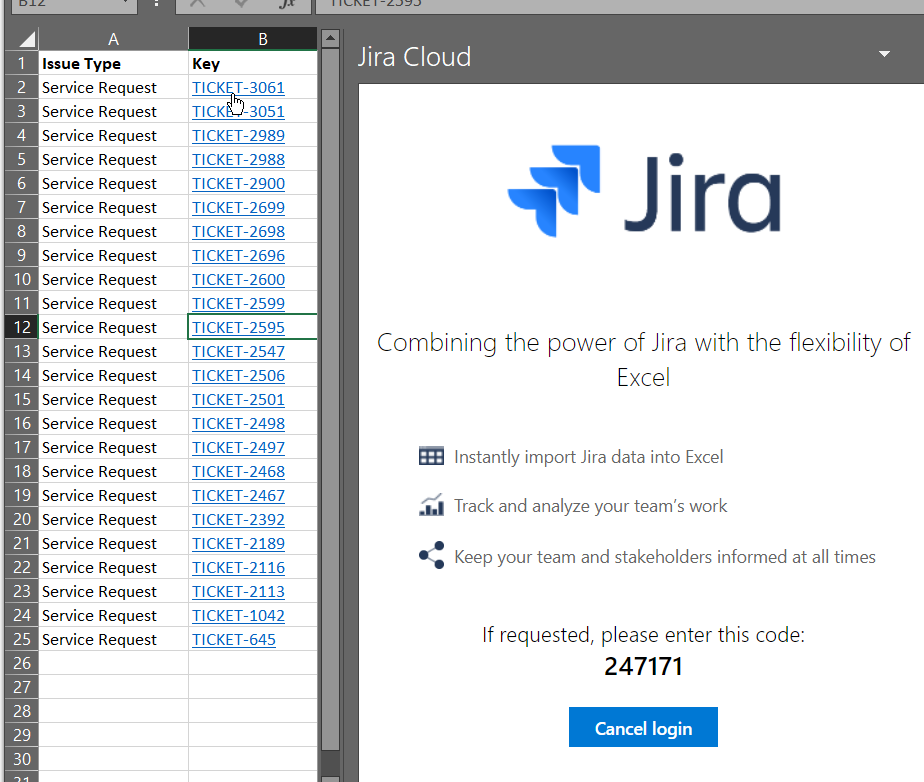Image resolution: width=924 pixels, height=782 pixels.
Task: Click Service Request cell in row 2
Action: click(x=113, y=88)
